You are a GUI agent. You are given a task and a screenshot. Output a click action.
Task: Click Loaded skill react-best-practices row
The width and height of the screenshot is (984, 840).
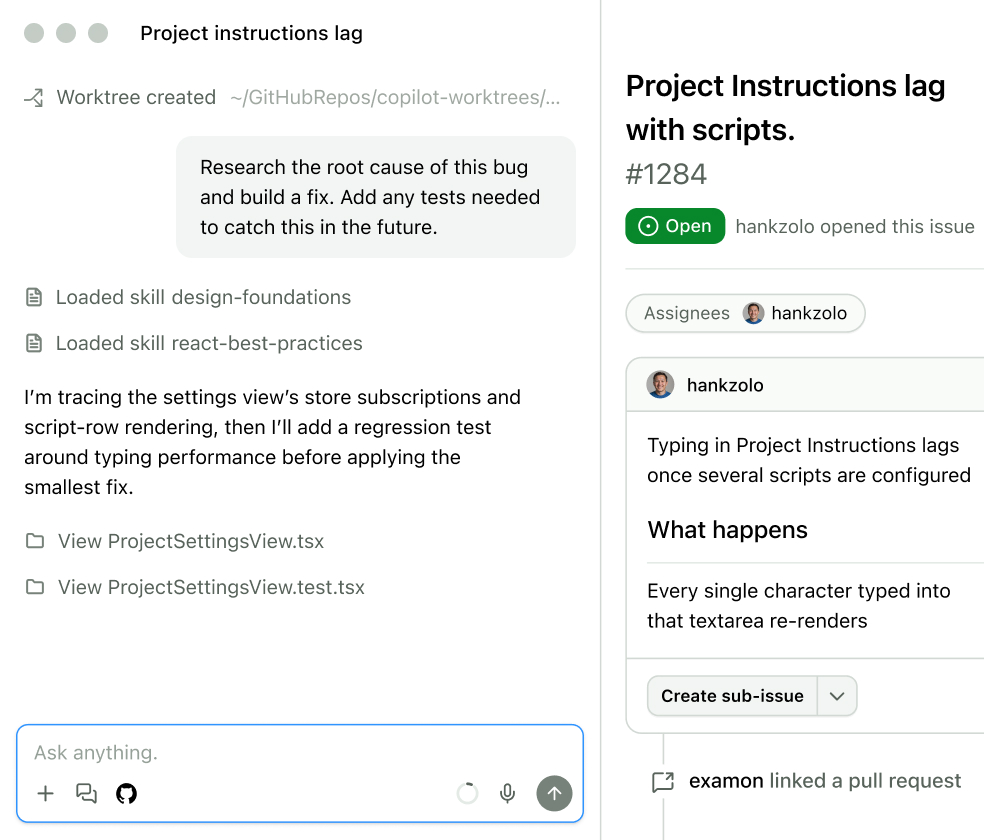point(193,343)
